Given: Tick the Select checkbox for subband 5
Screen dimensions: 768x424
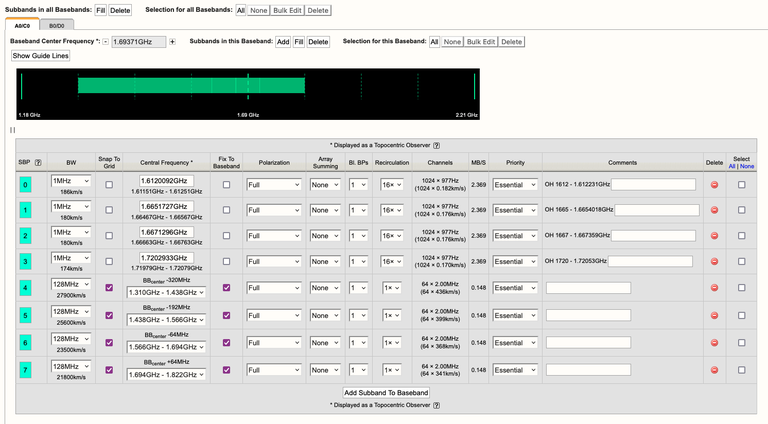Looking at the screenshot, I should point(742,315).
